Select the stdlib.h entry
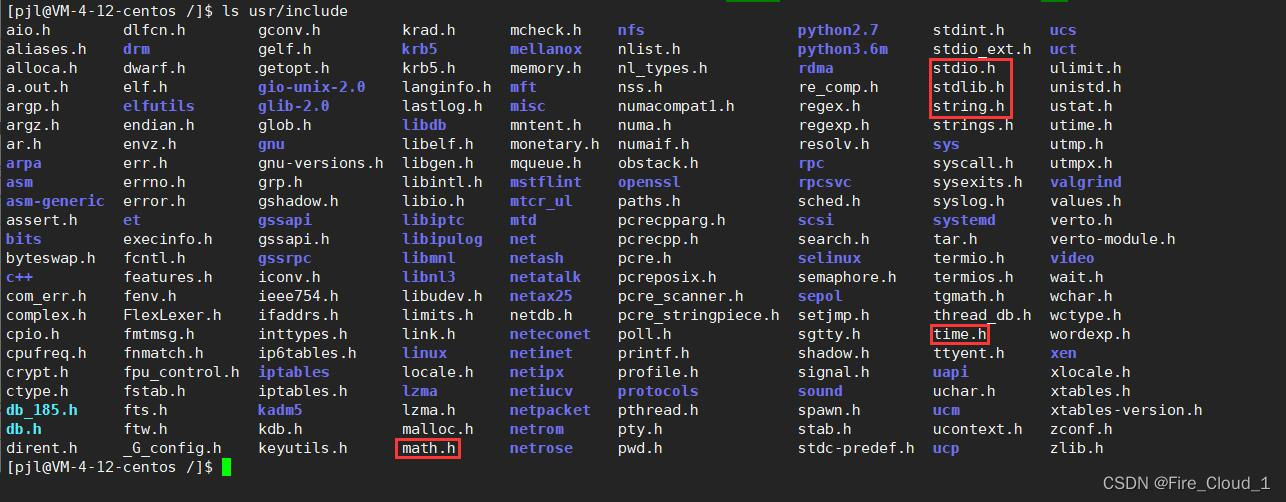Image resolution: width=1286 pixels, height=502 pixels. [x=969, y=87]
